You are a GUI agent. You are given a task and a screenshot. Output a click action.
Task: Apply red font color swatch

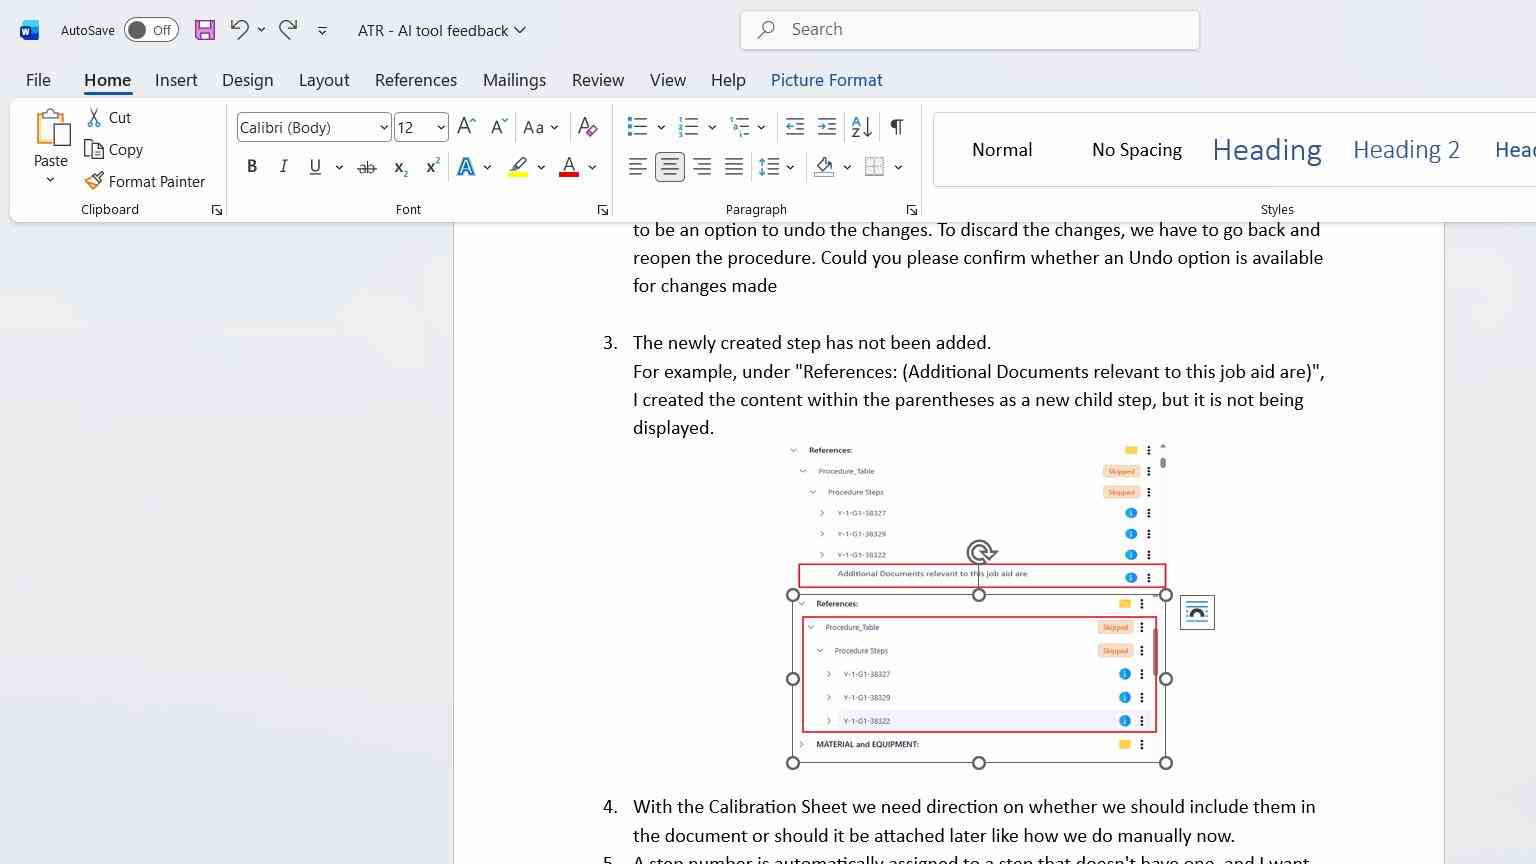569,167
